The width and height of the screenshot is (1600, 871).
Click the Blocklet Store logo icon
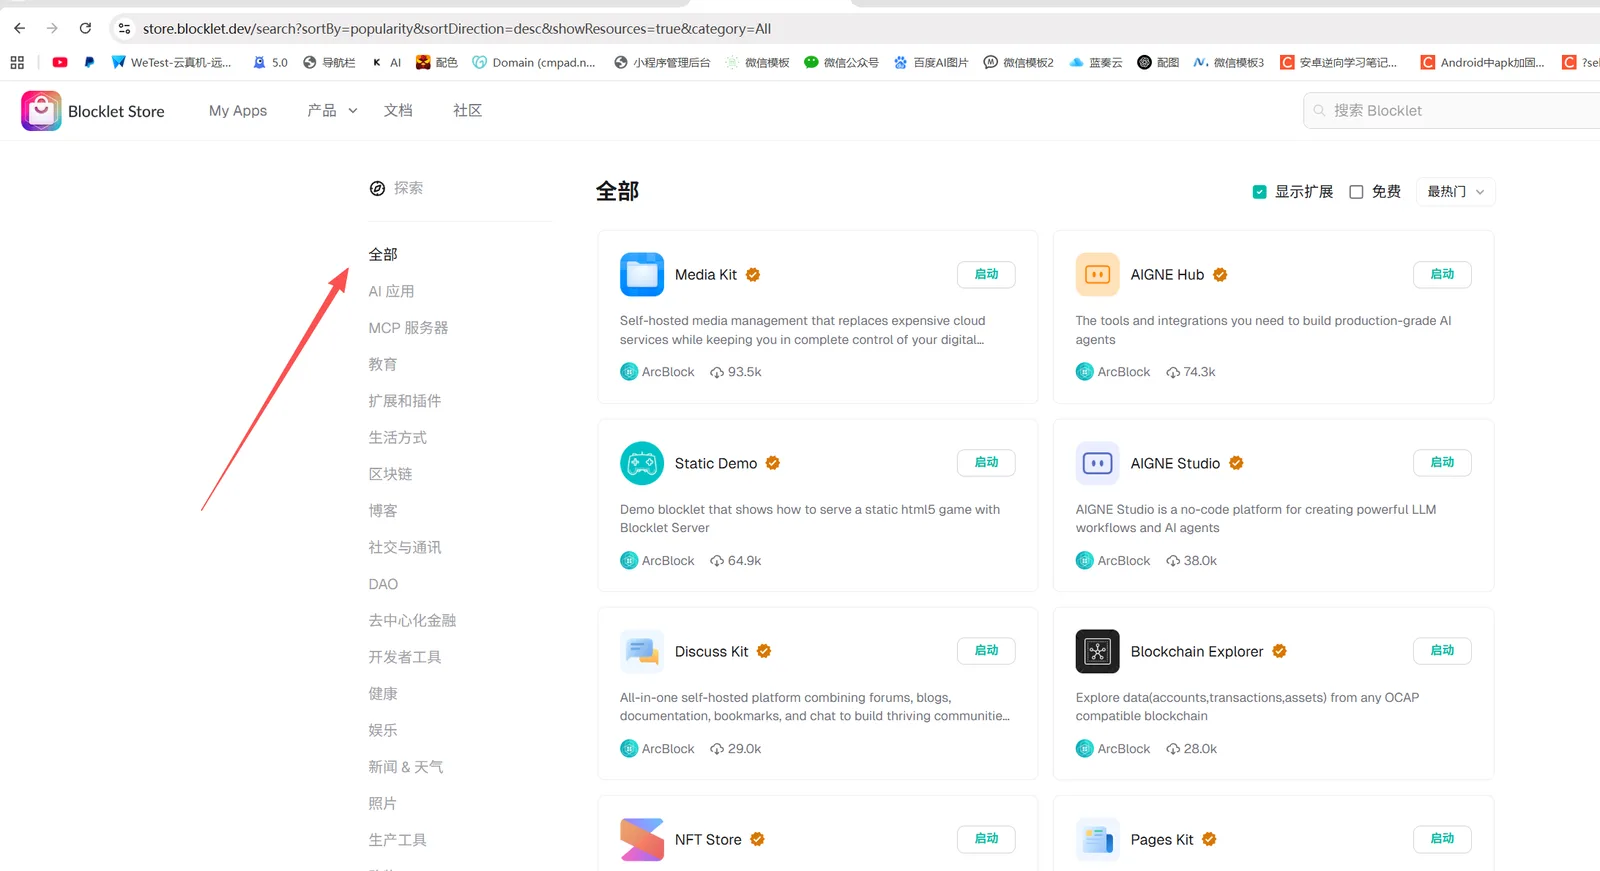click(x=41, y=111)
